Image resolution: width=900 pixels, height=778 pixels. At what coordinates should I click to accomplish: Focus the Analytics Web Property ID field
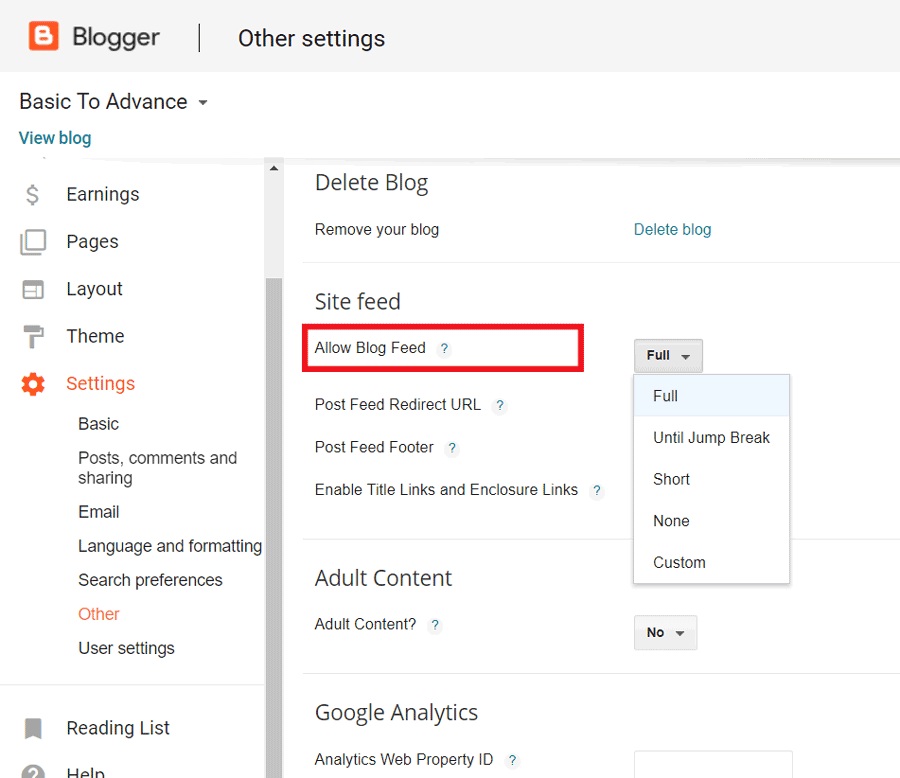(713, 764)
